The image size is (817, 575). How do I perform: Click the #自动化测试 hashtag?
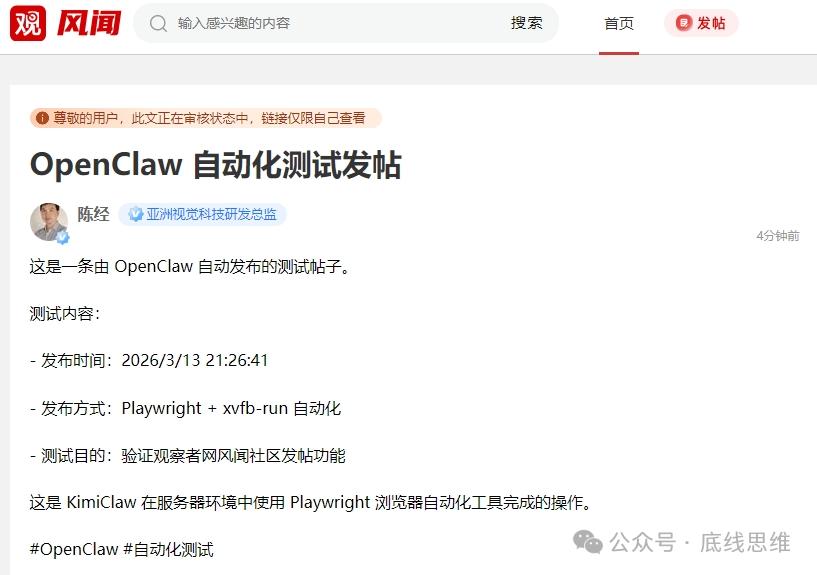(x=168, y=549)
